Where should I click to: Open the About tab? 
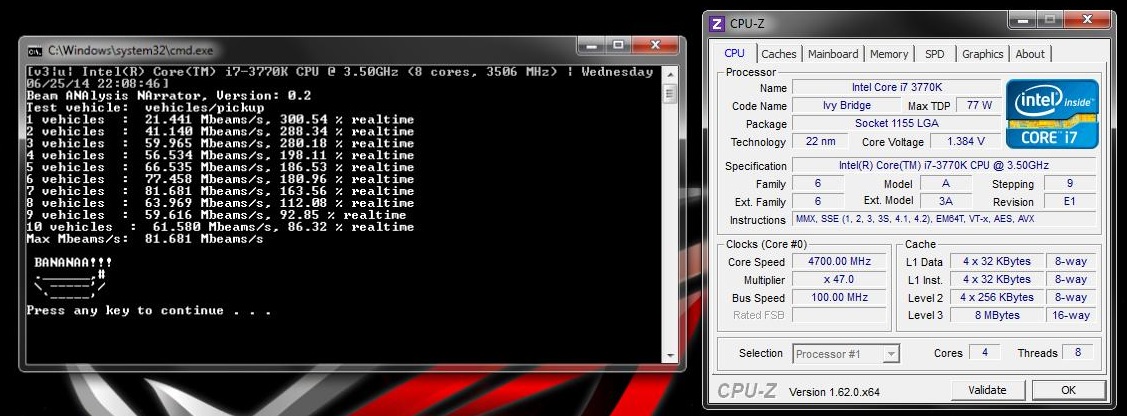tap(1030, 54)
